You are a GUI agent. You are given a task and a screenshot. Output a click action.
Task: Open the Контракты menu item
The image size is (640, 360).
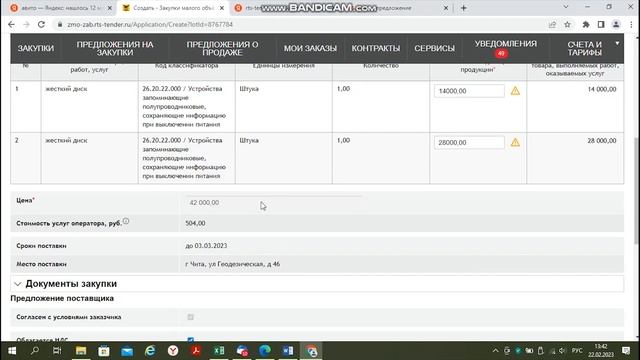376,48
